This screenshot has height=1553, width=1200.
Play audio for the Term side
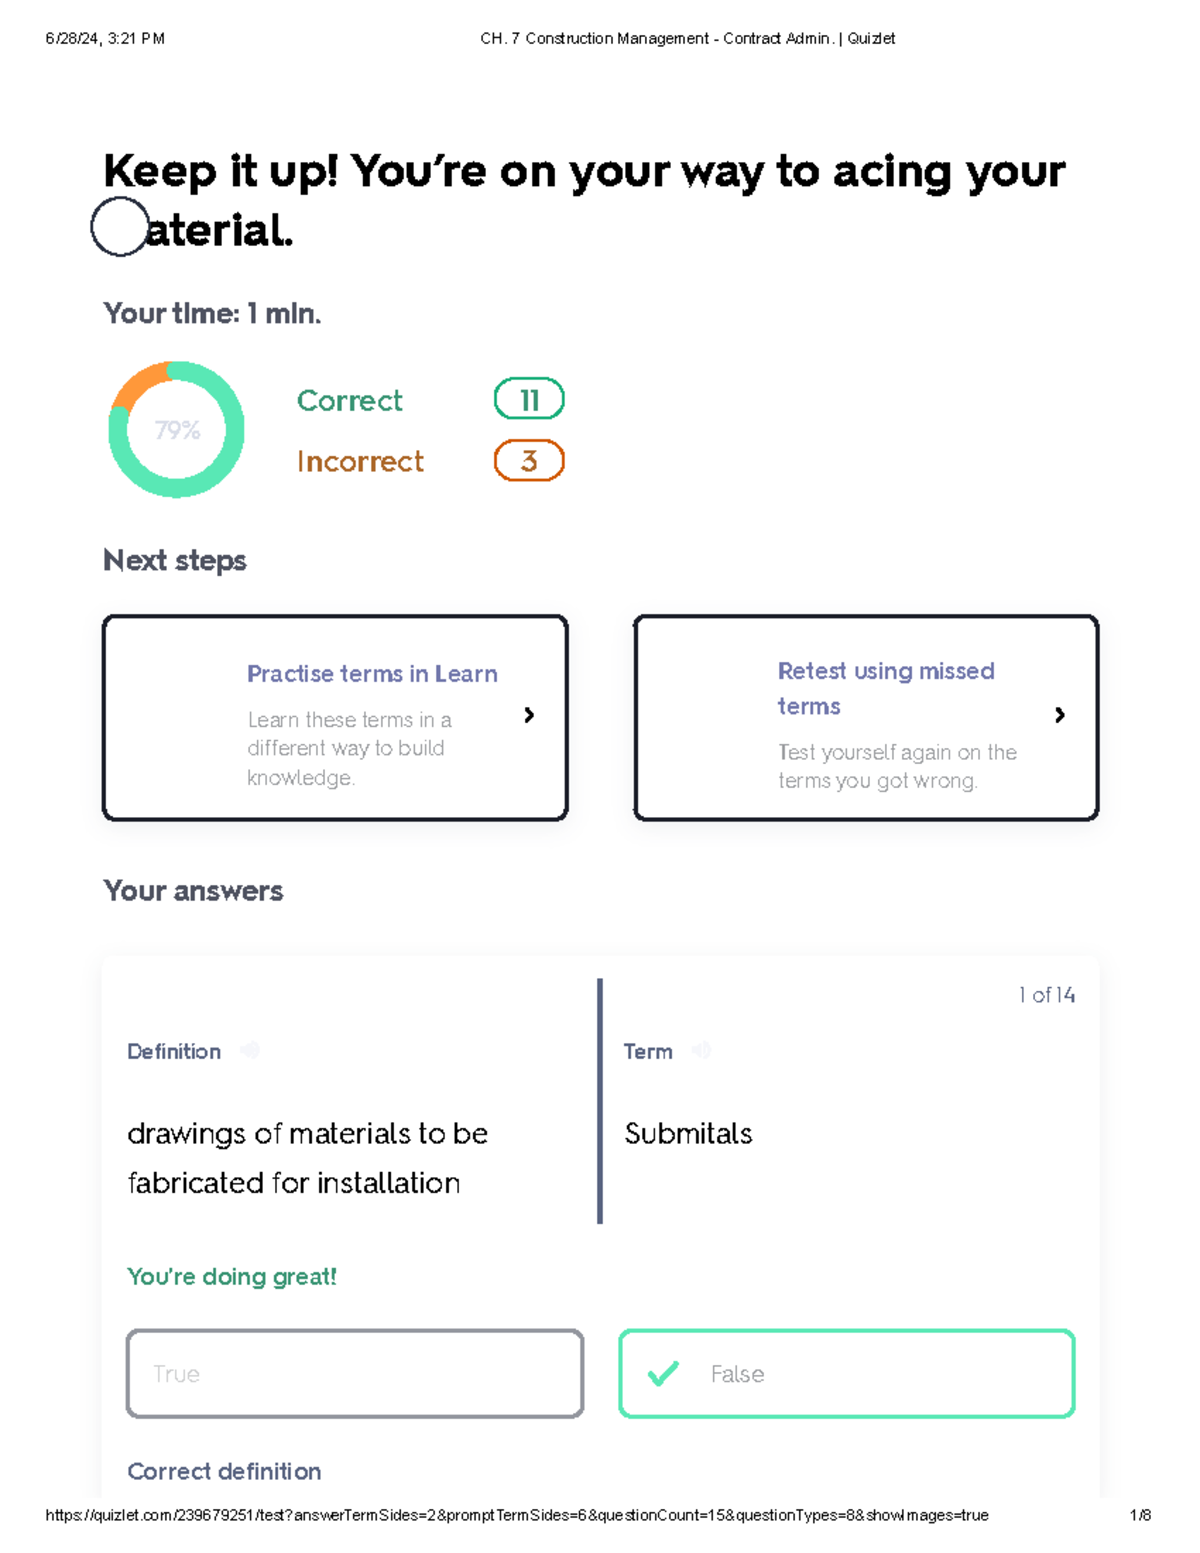pyautogui.click(x=702, y=1050)
